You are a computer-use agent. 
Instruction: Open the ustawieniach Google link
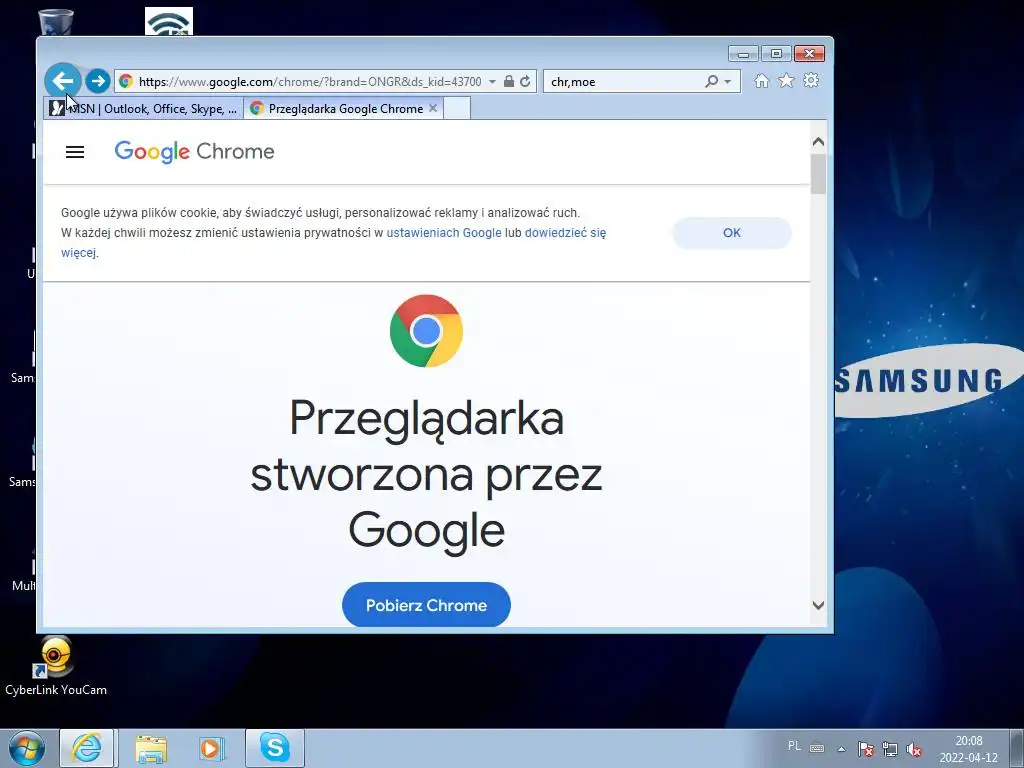click(x=444, y=232)
